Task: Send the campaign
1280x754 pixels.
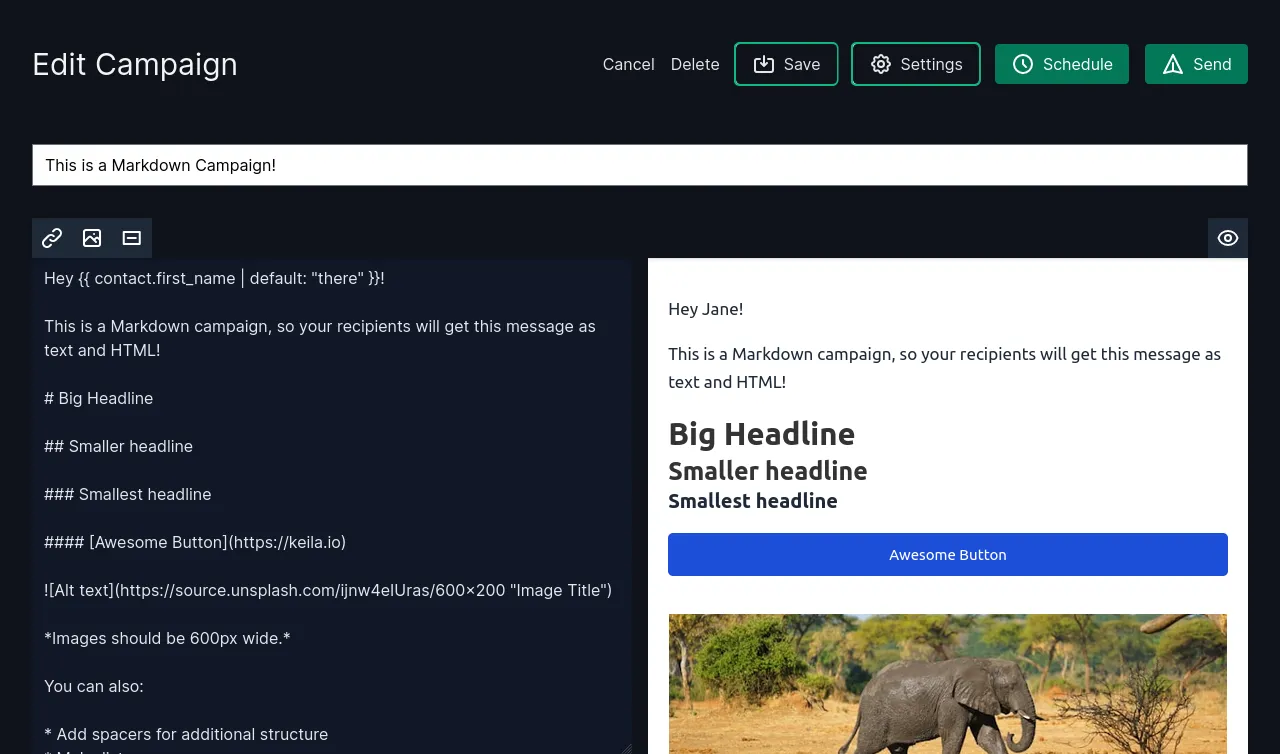Action: pyautogui.click(x=1196, y=64)
